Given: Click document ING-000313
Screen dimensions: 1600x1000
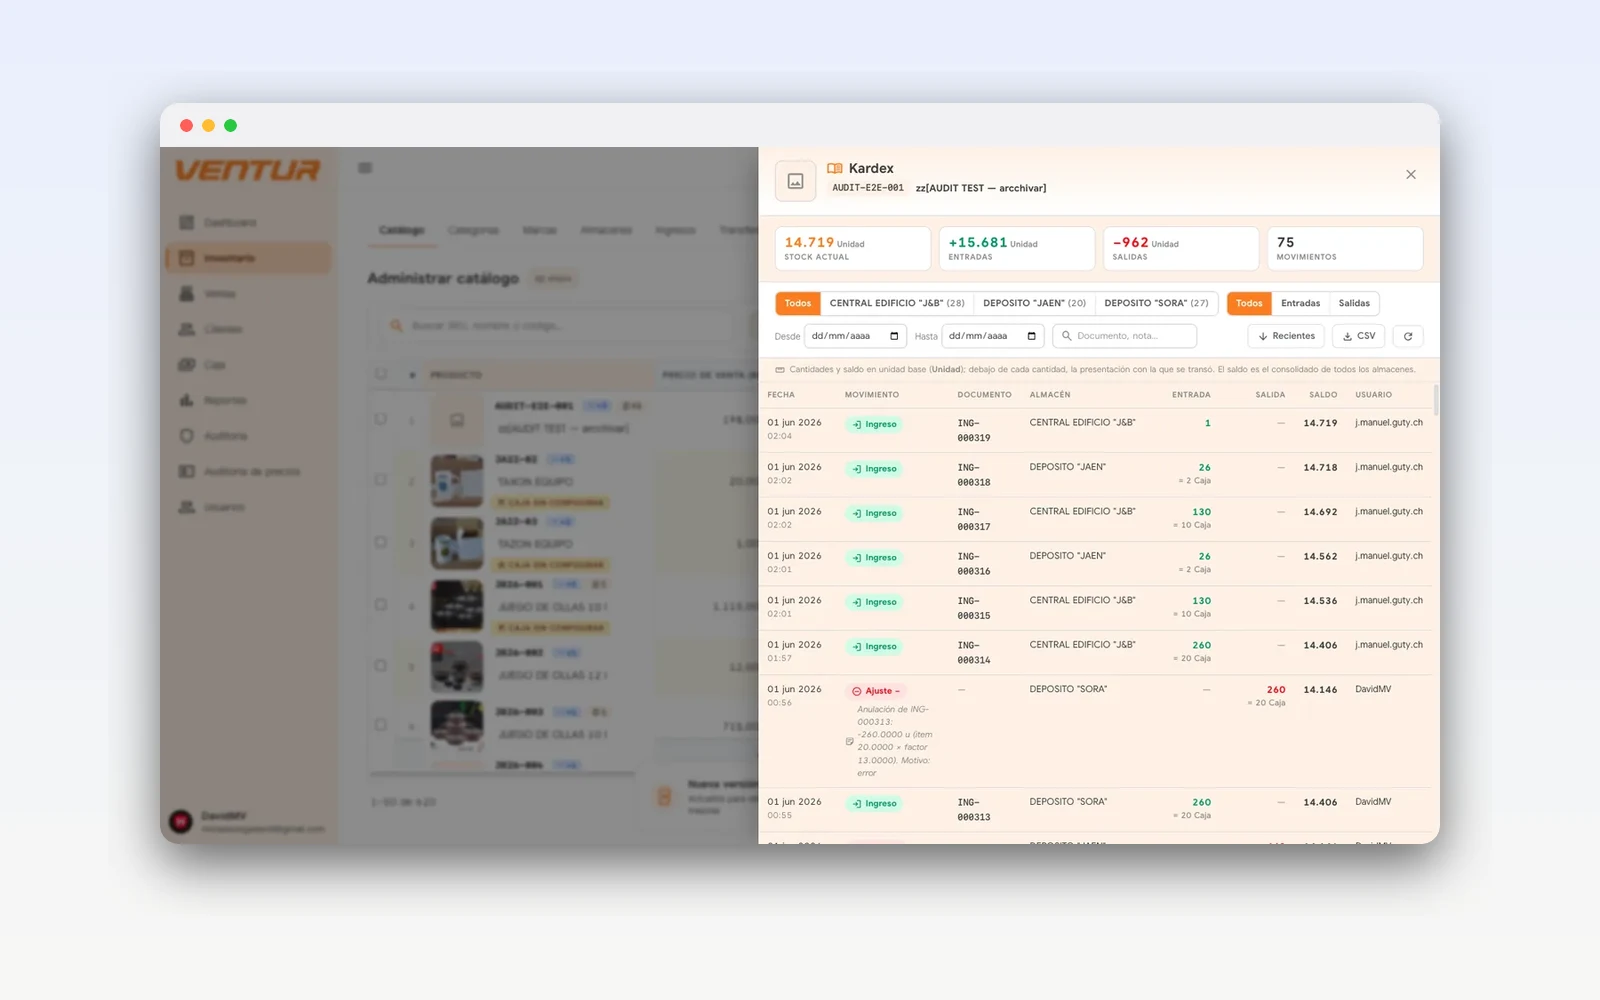Looking at the screenshot, I should pyautogui.click(x=974, y=810).
